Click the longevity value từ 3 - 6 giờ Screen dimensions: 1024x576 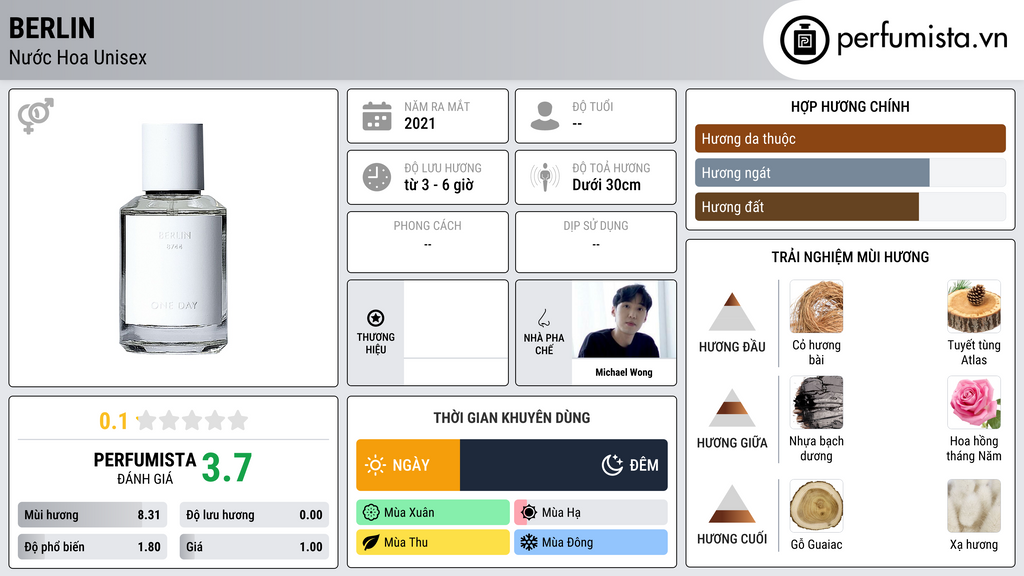click(438, 185)
